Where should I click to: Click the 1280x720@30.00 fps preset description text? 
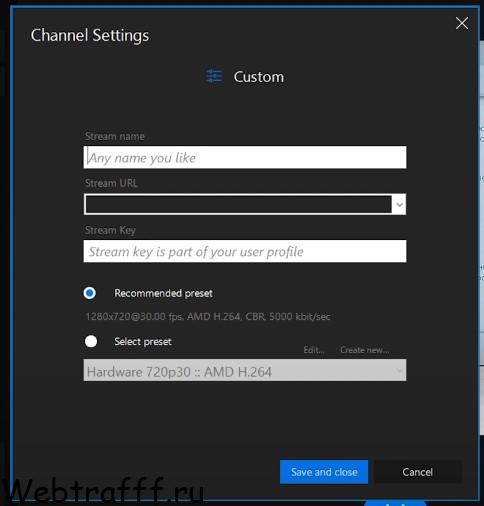tap(208, 316)
